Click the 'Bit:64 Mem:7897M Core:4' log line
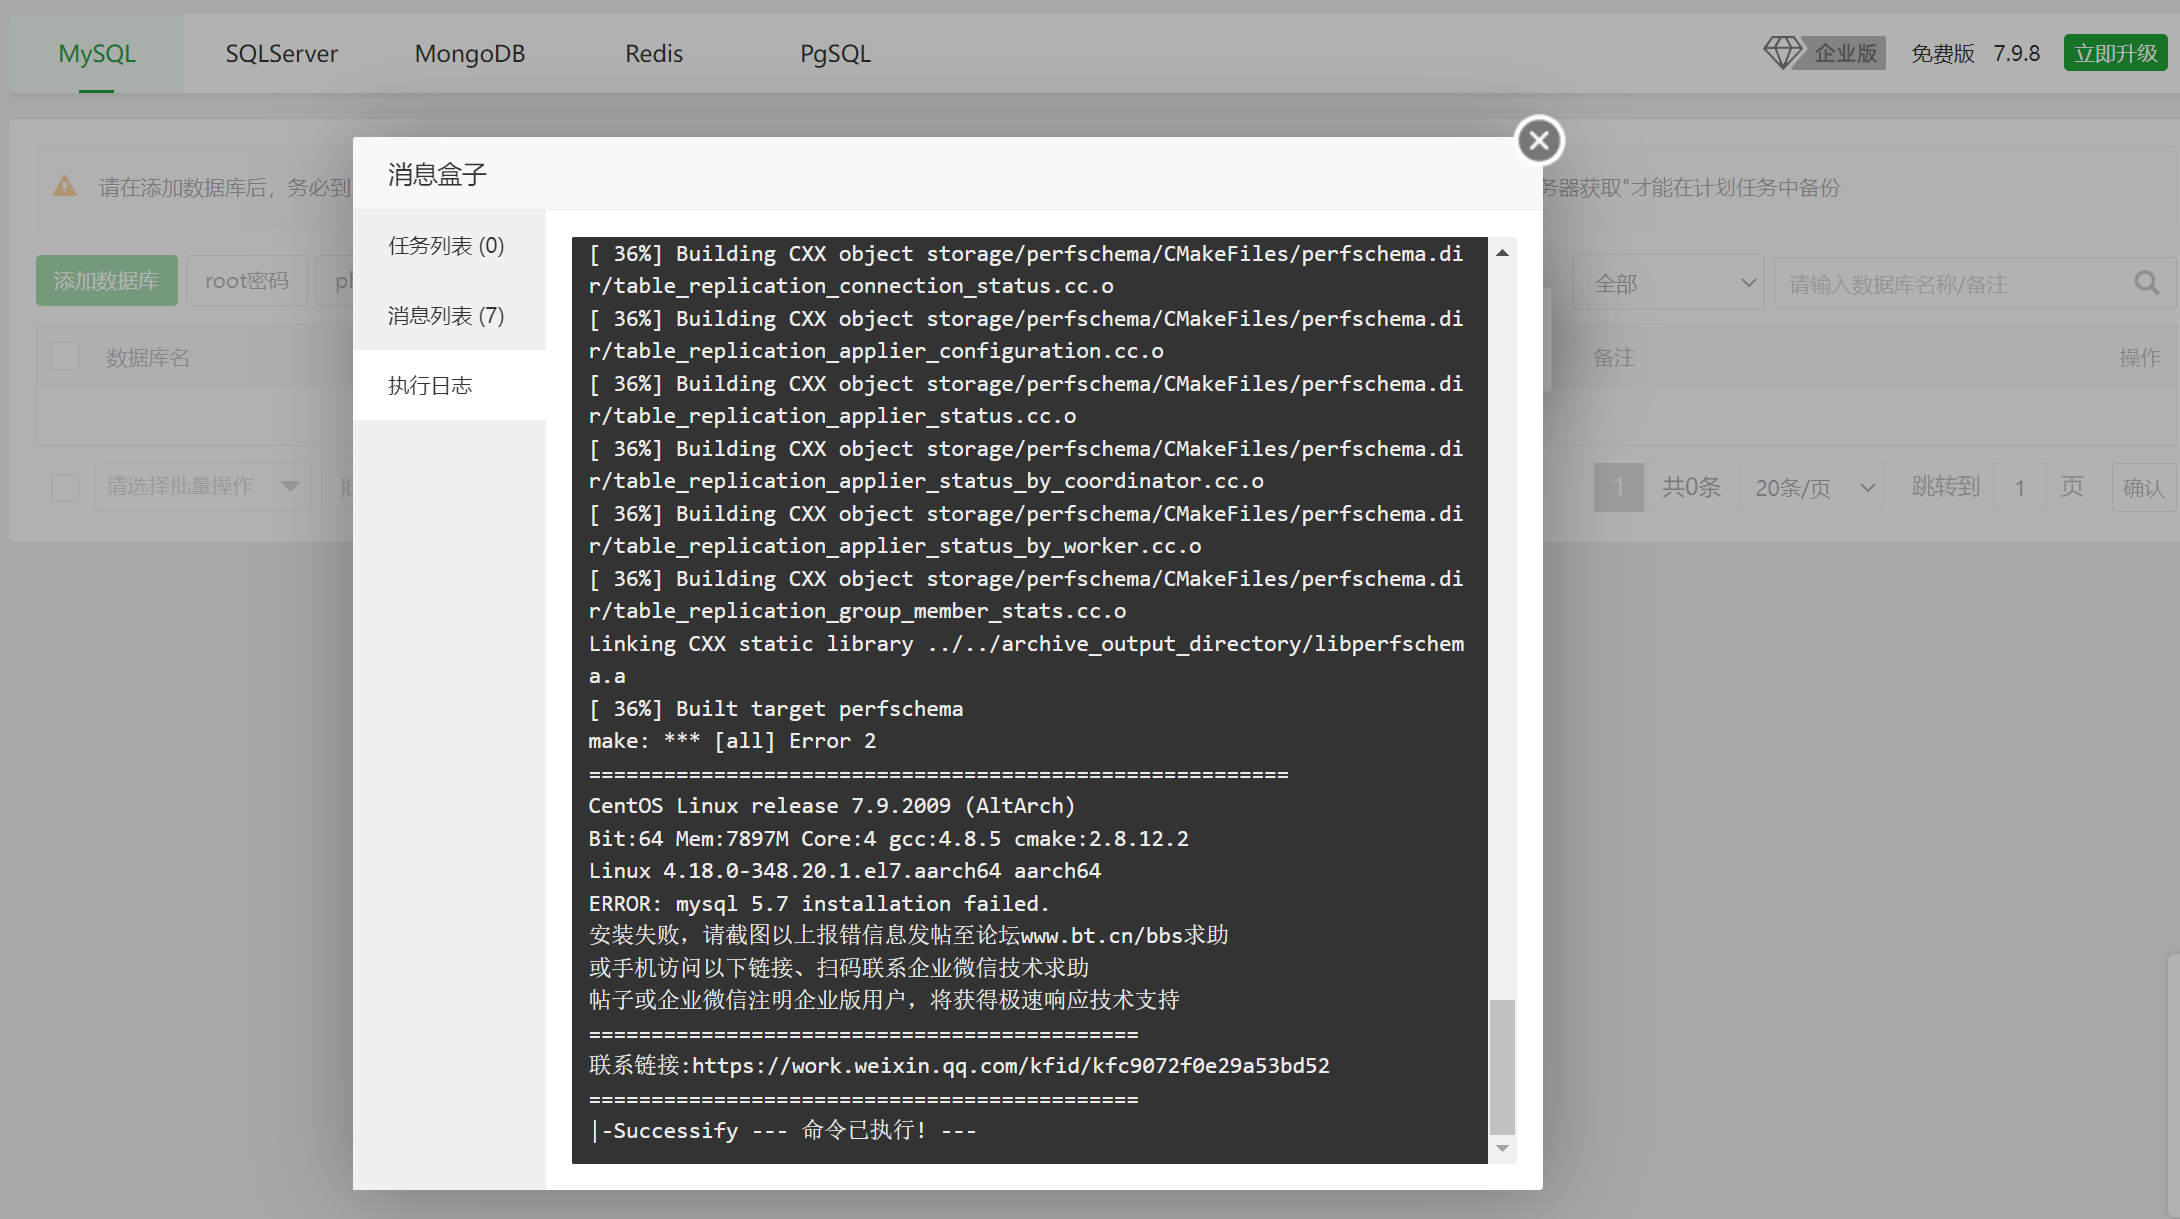2180x1219 pixels. click(888, 839)
